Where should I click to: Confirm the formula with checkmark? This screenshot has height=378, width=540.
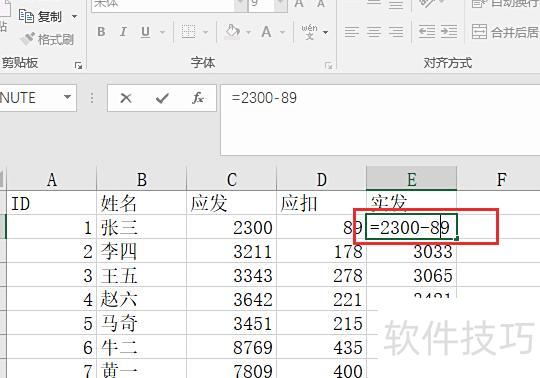(x=162, y=98)
